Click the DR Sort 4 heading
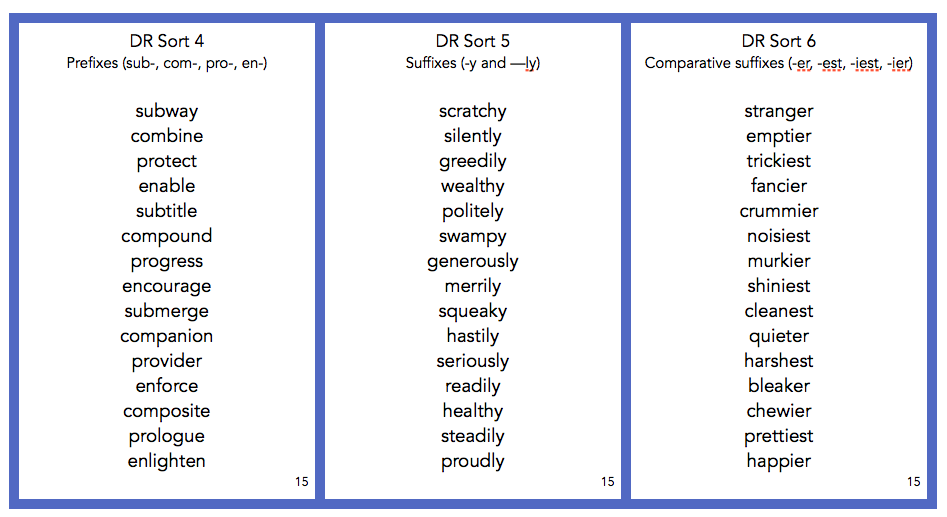The height and width of the screenshot is (517, 947). click(167, 41)
